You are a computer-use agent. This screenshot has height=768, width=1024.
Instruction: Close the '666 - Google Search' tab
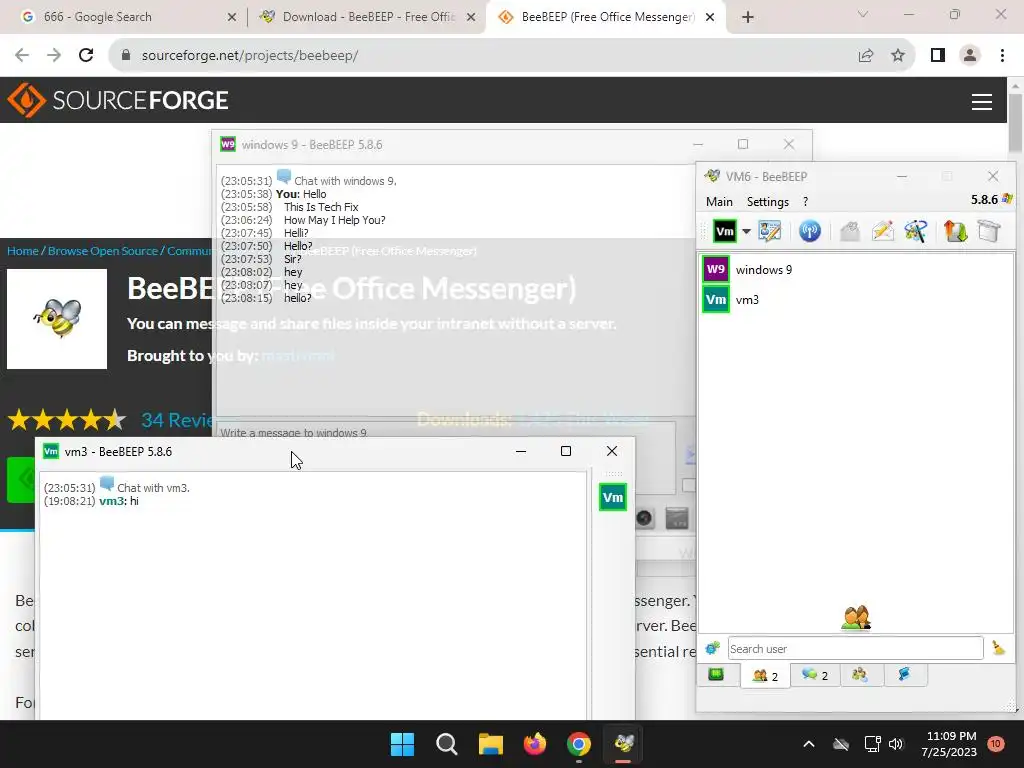232,17
